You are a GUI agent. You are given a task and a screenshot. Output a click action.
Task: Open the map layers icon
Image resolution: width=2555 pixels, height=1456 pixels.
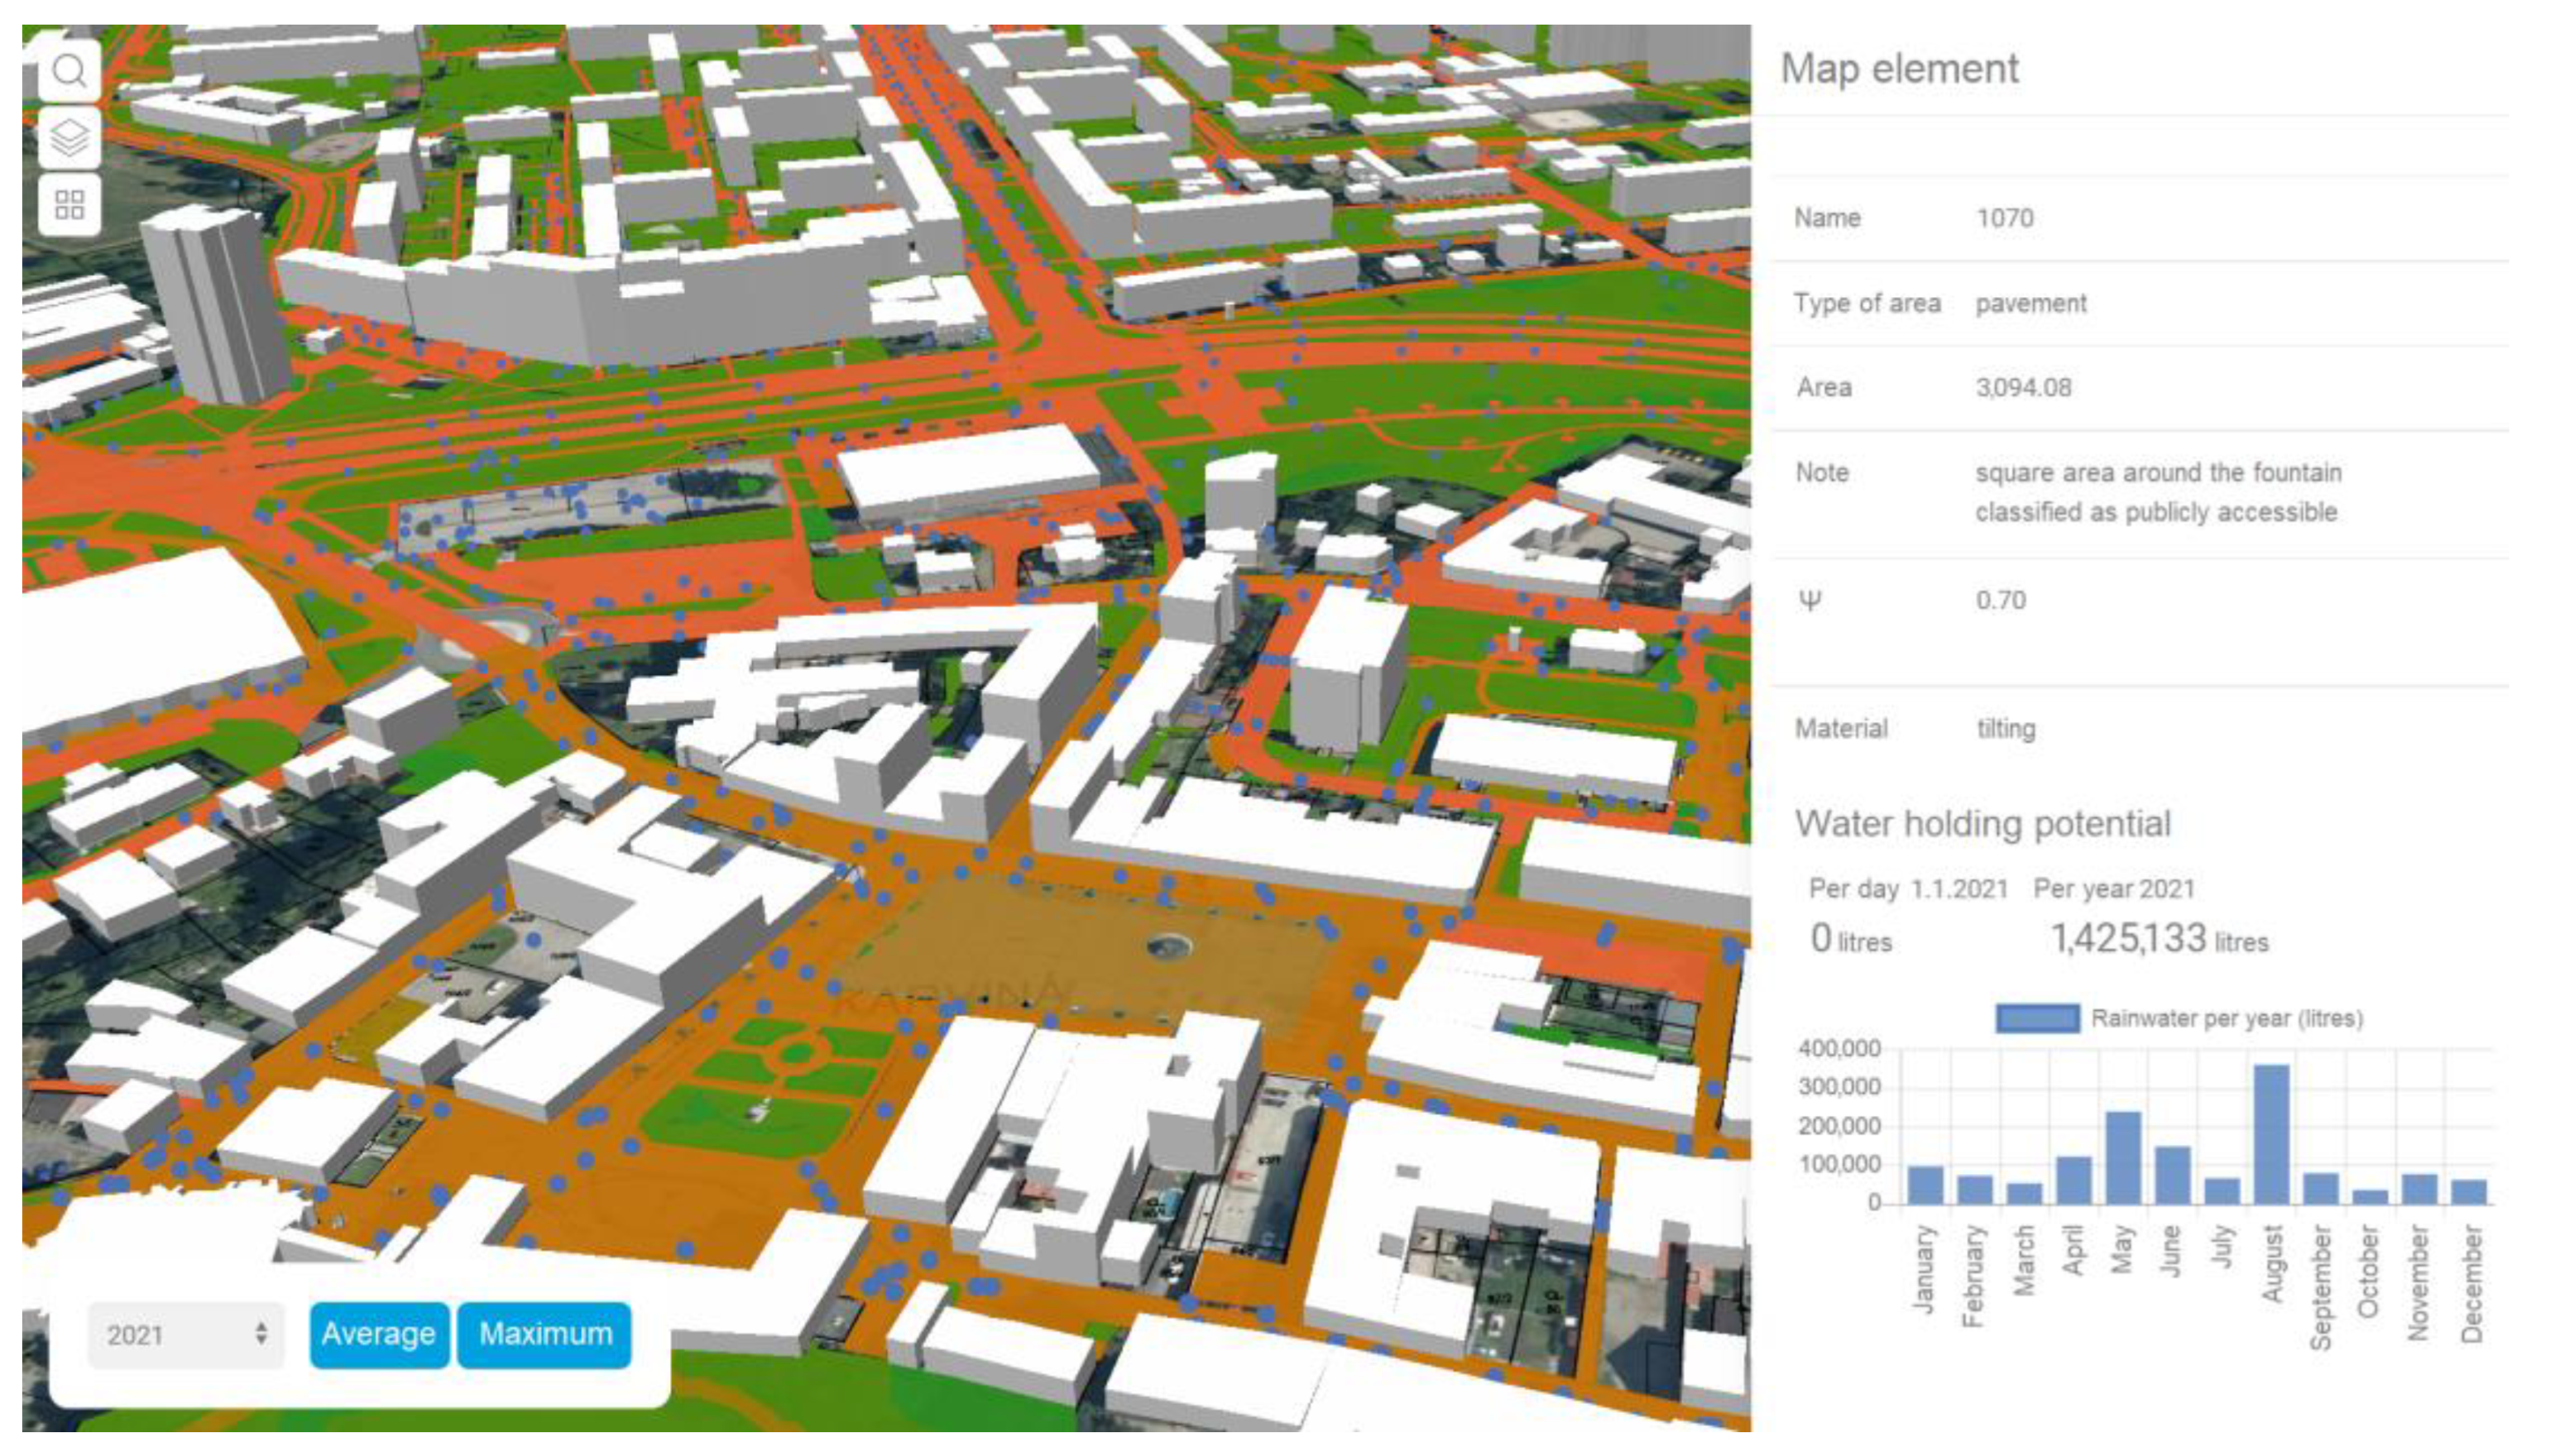click(69, 138)
